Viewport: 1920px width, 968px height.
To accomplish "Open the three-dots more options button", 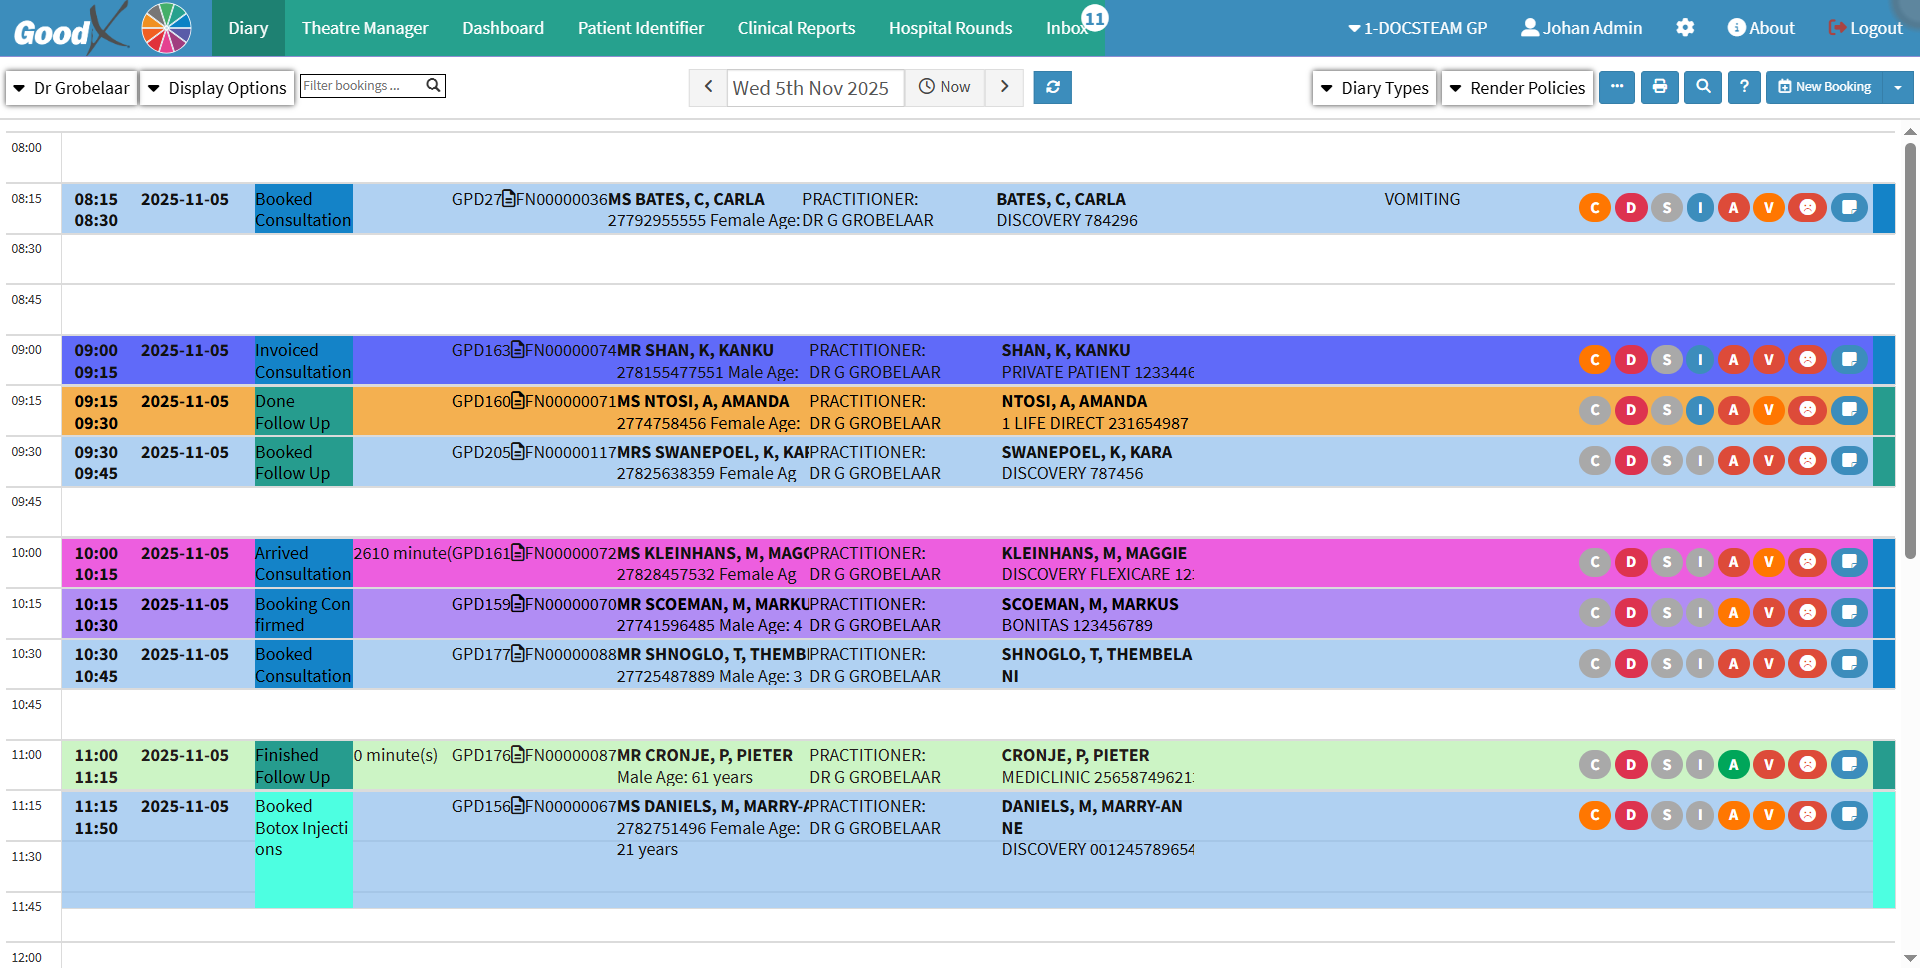I will pos(1617,88).
